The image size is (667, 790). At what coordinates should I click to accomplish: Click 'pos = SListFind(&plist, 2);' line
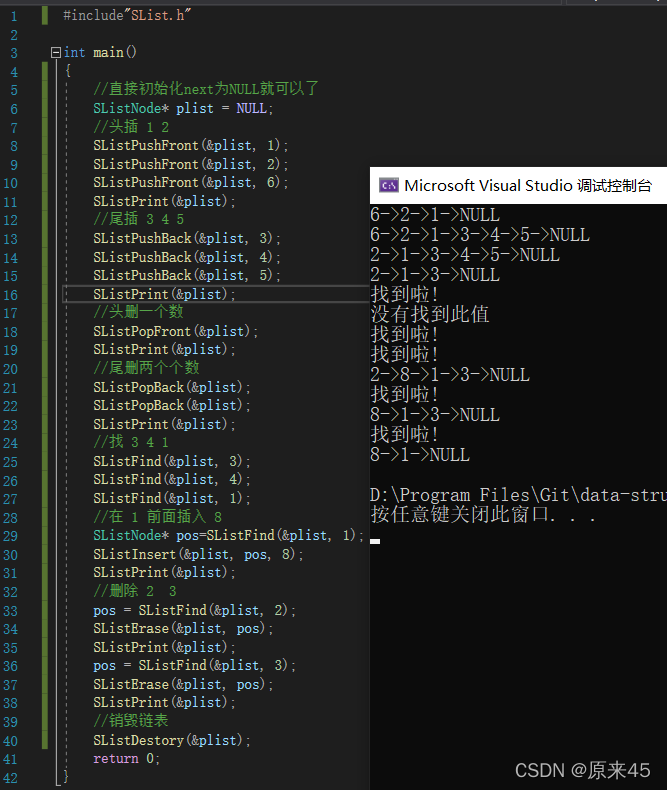tap(194, 611)
